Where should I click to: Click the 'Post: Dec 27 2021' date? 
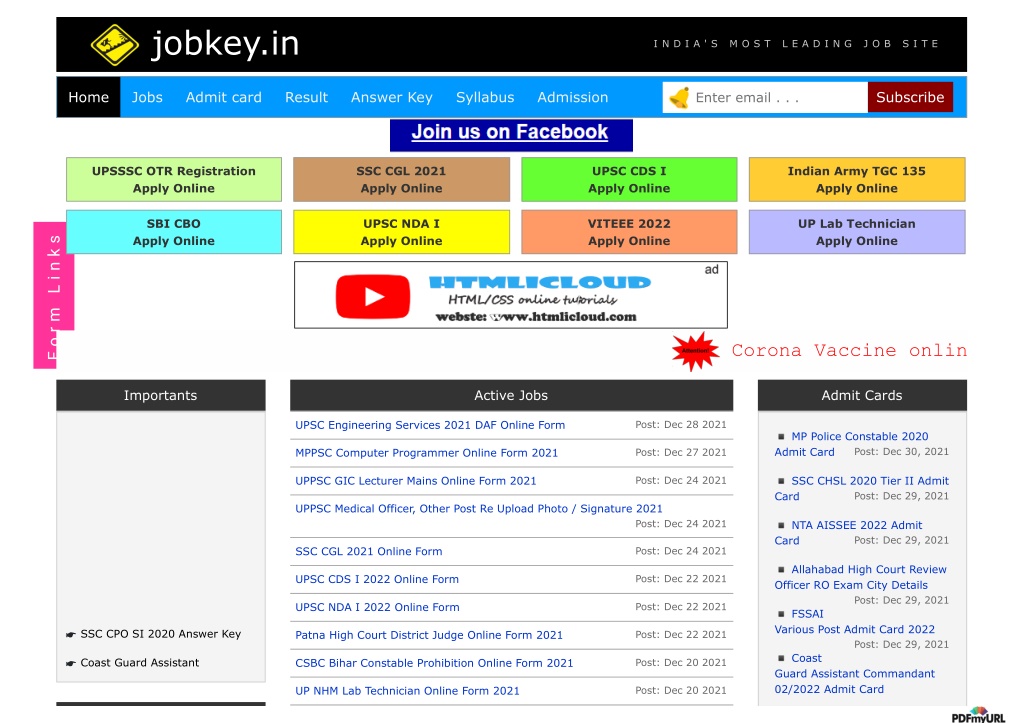(x=680, y=453)
